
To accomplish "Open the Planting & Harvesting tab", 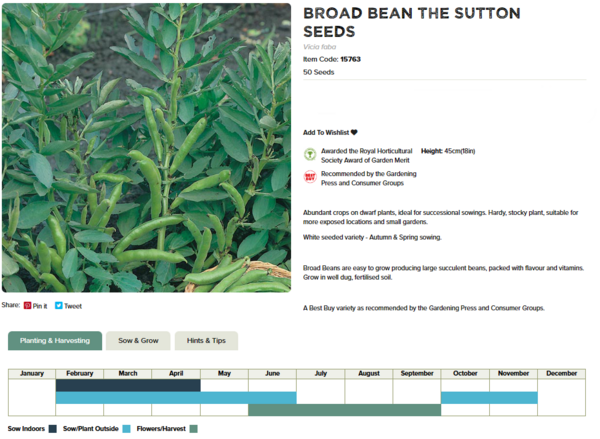I will [x=55, y=341].
